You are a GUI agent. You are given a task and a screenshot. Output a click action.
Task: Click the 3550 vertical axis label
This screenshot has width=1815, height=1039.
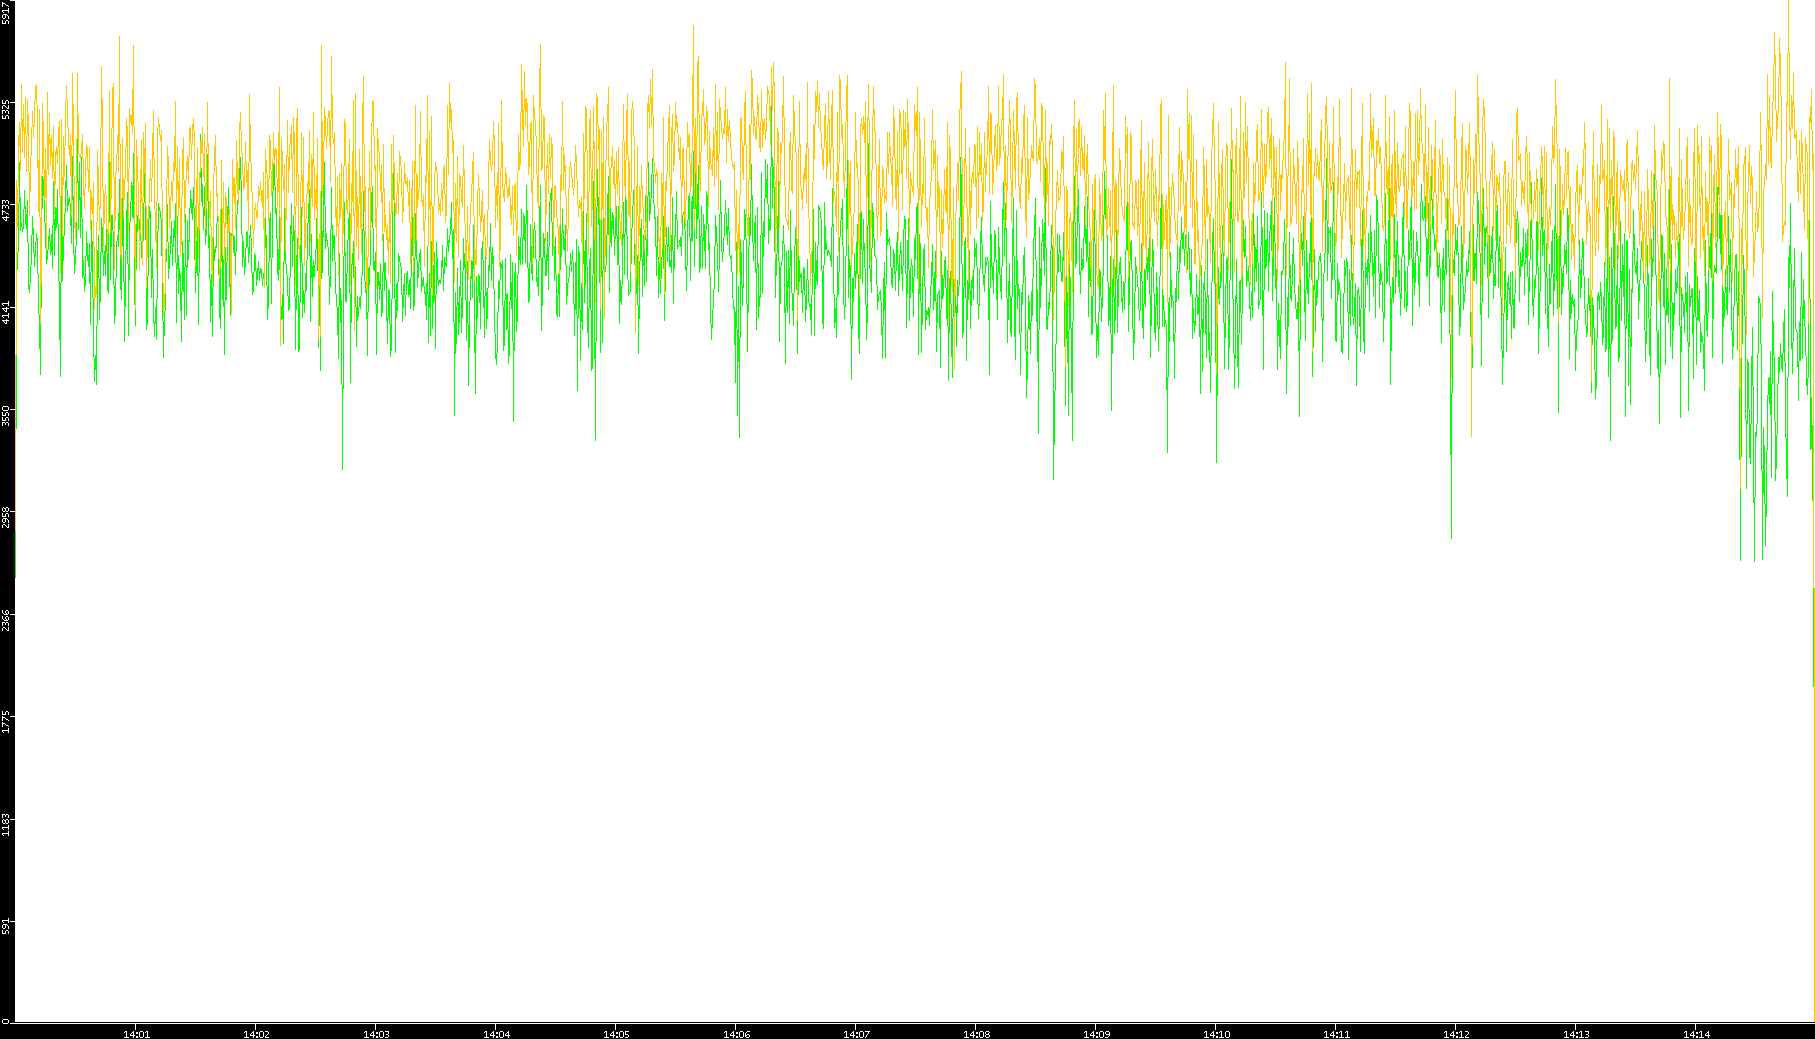(x=6, y=415)
